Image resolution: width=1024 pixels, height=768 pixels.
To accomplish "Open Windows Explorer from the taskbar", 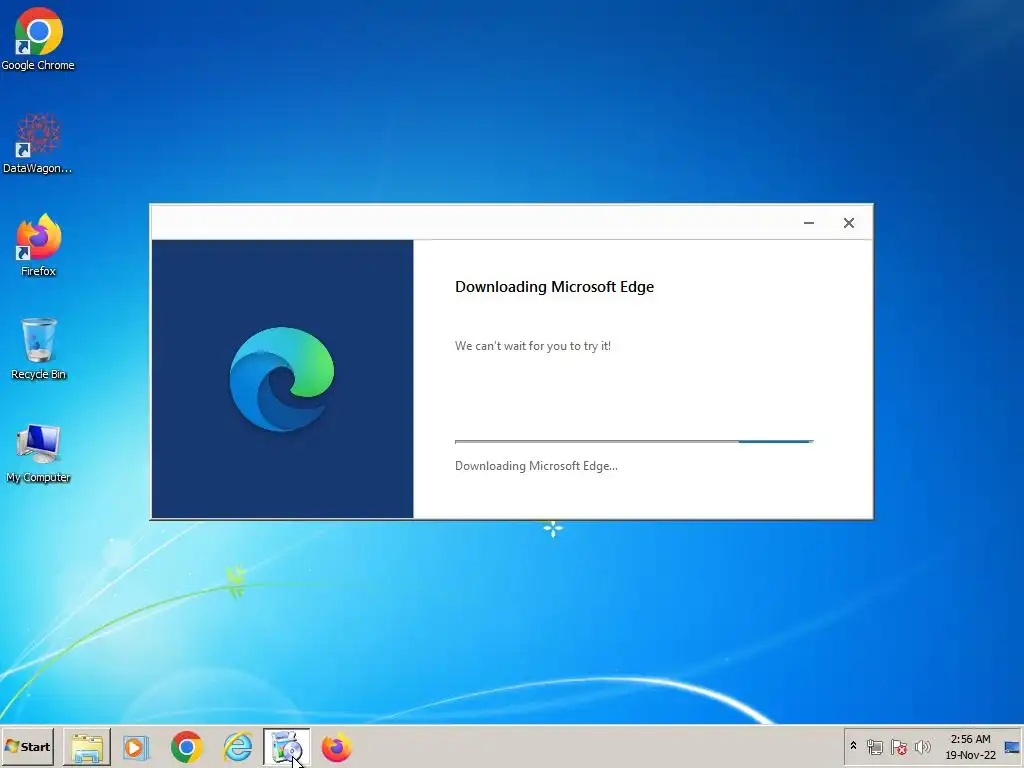I will 87,747.
